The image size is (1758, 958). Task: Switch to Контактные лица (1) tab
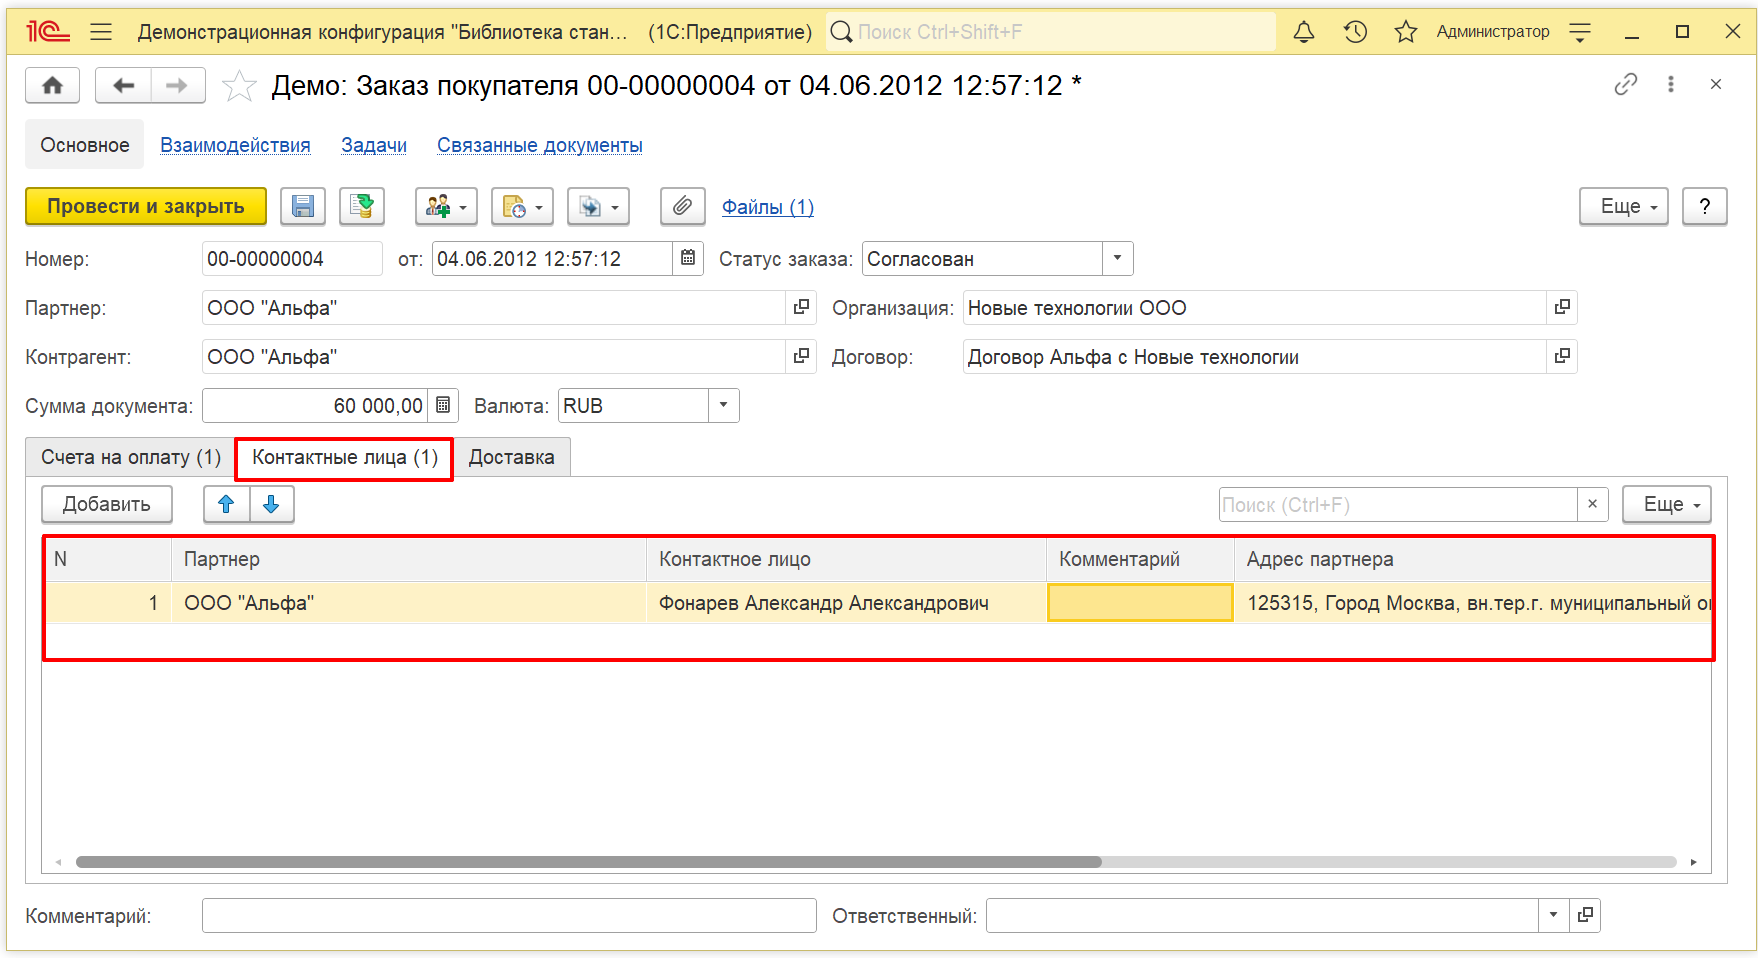(x=345, y=457)
